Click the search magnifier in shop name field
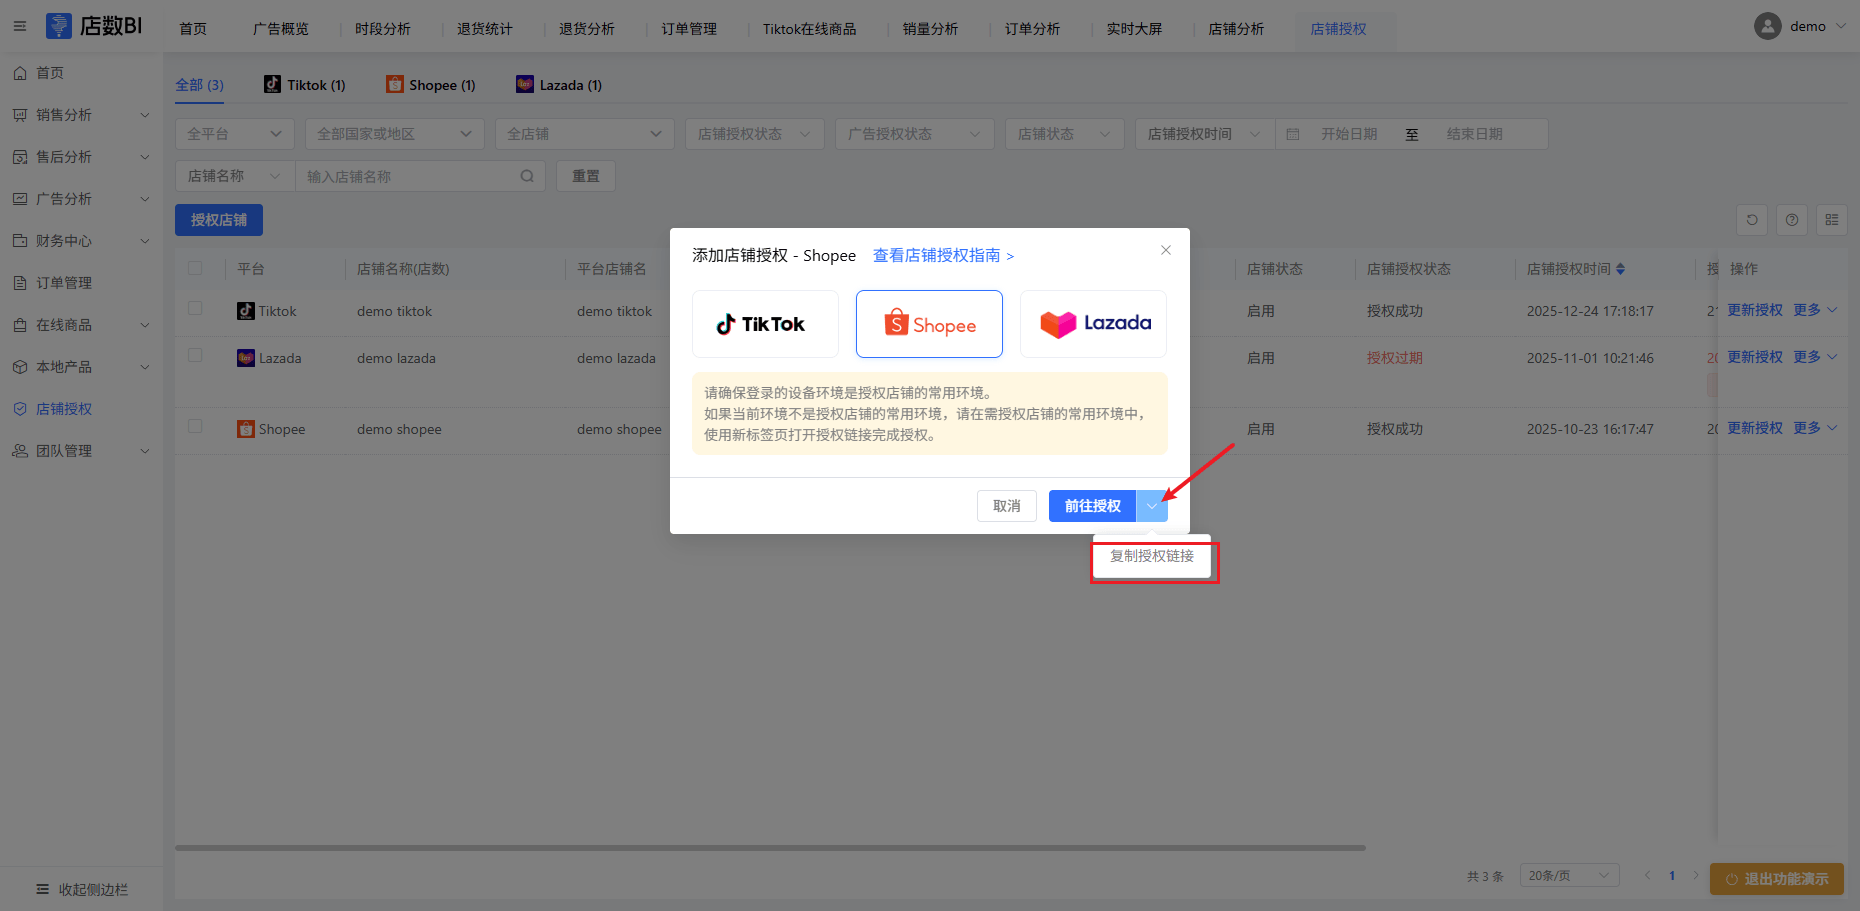1860x911 pixels. coord(527,176)
